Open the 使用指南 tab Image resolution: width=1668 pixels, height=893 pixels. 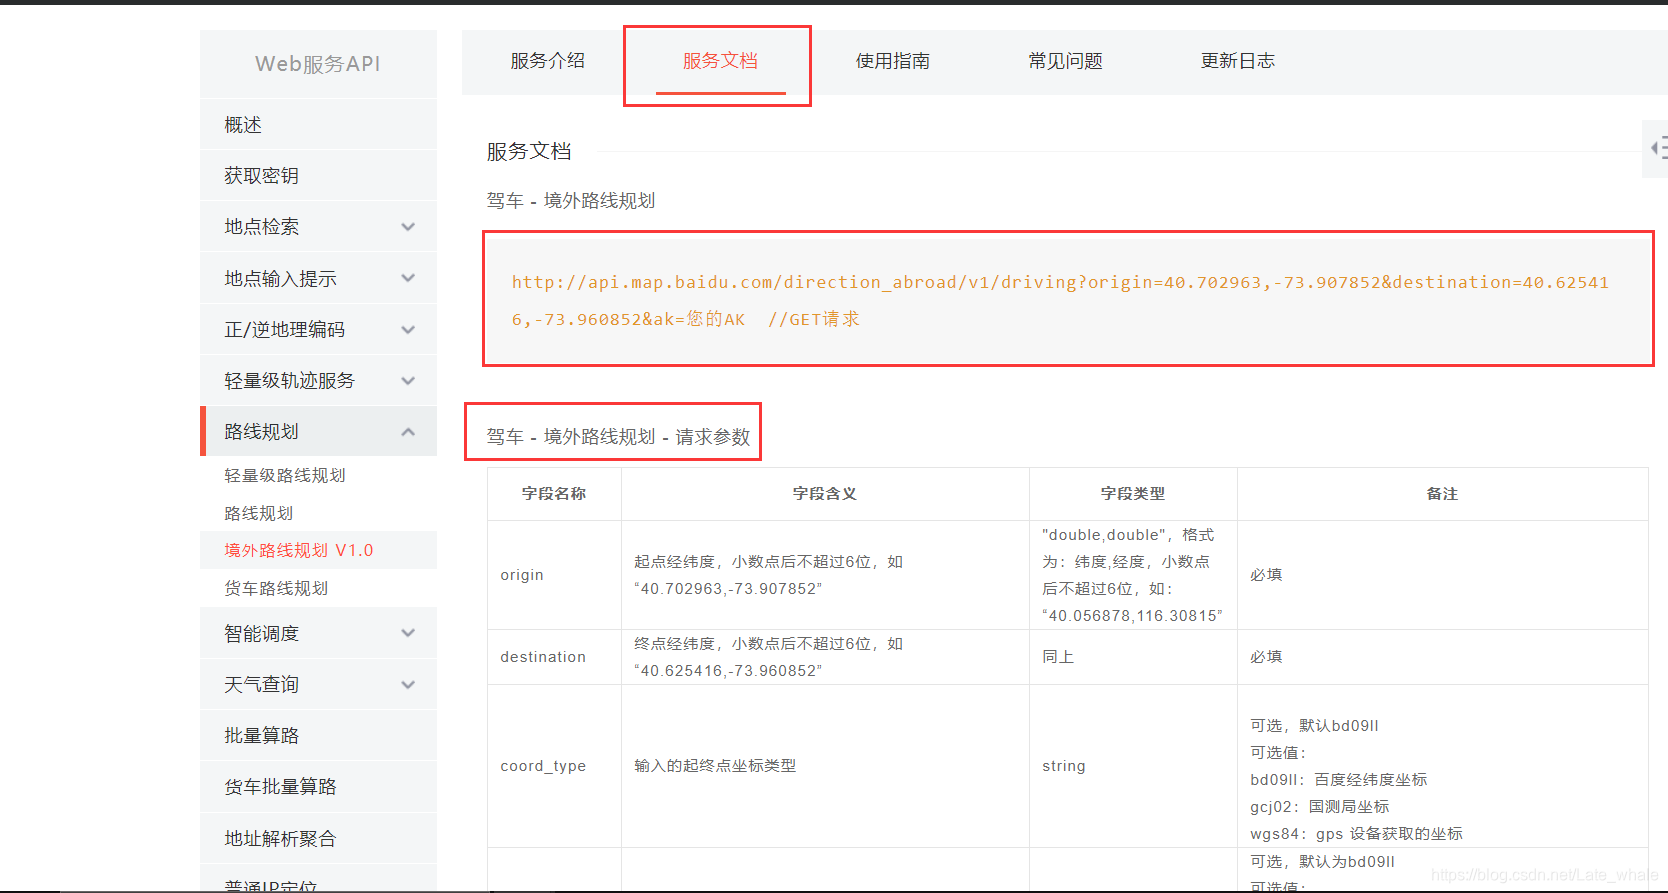coord(892,61)
